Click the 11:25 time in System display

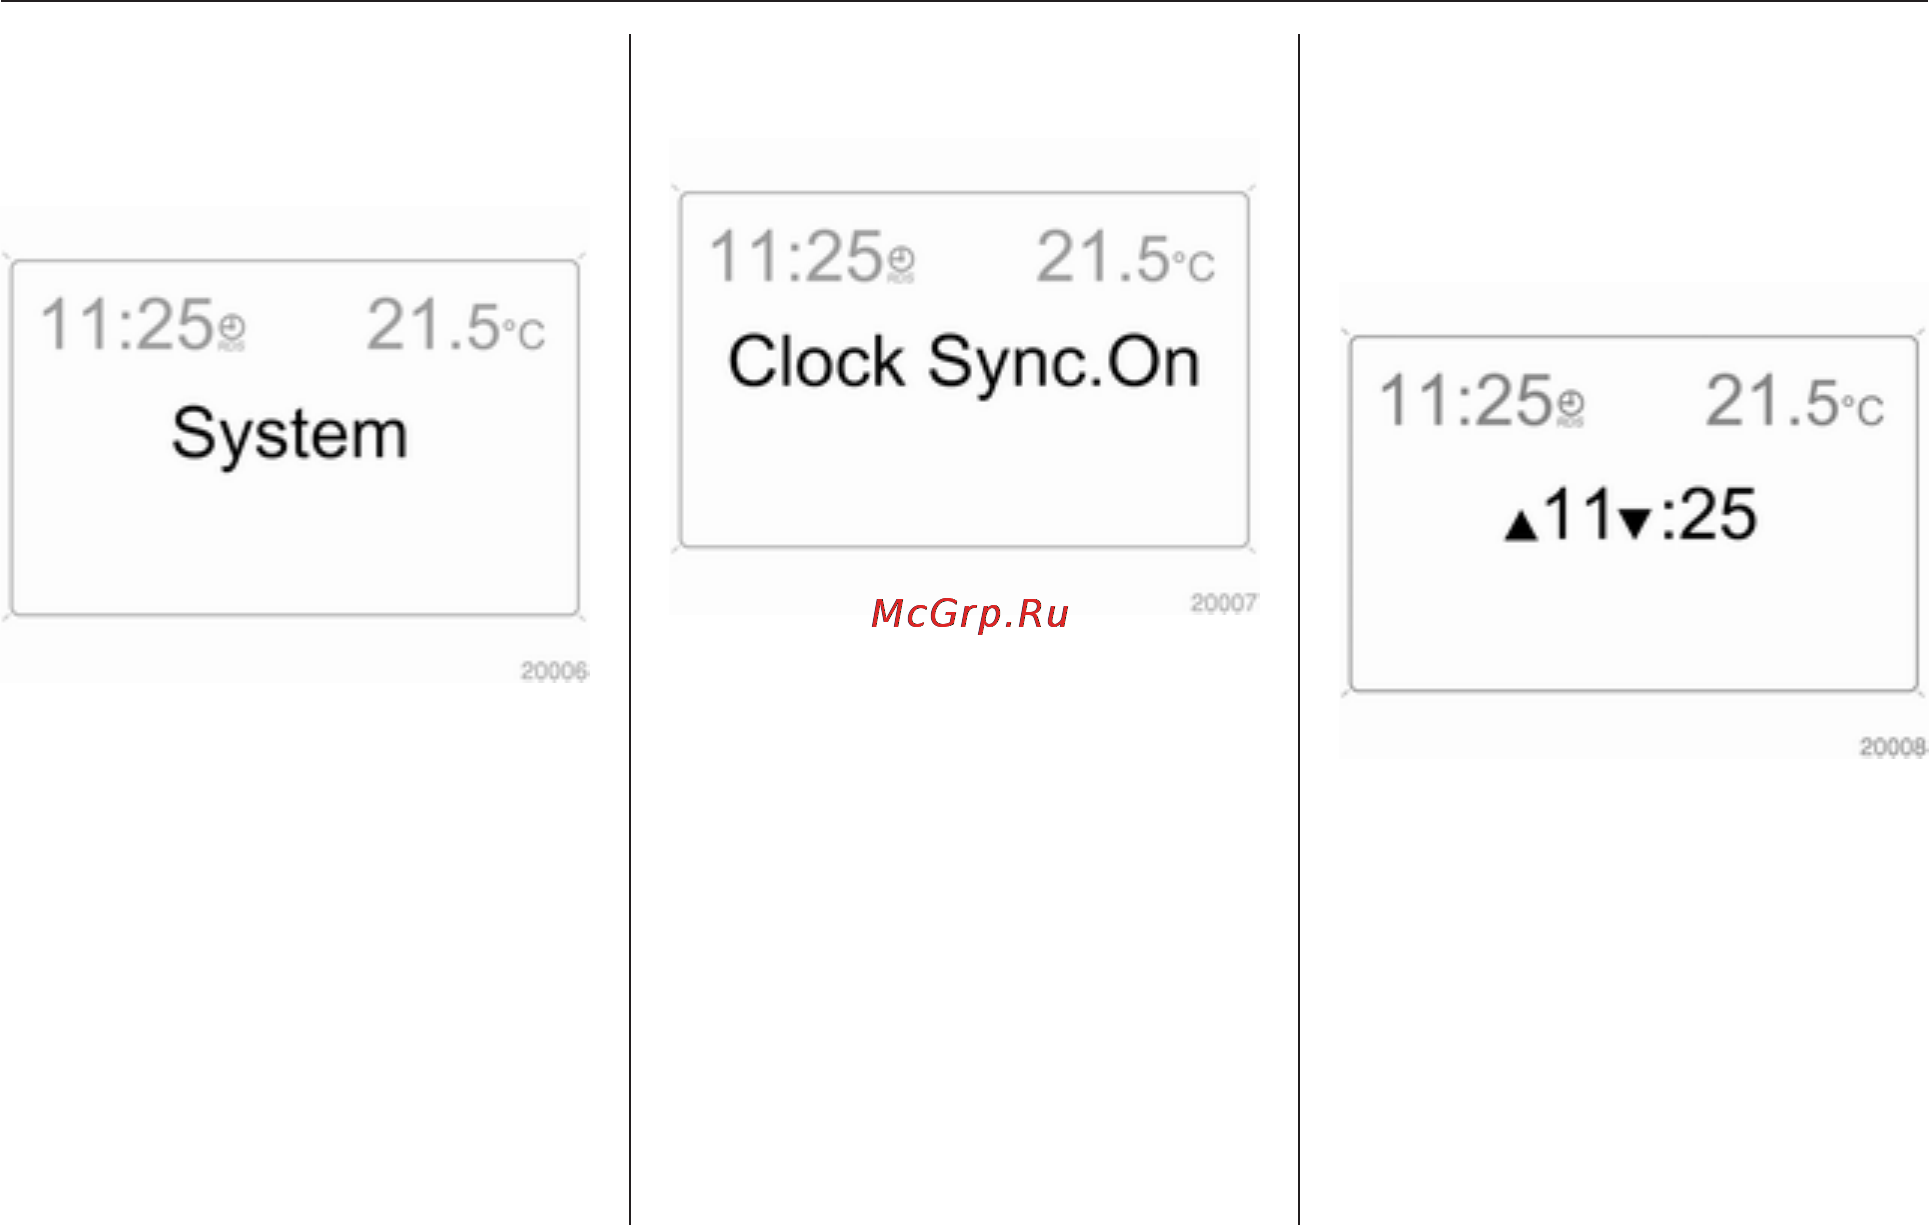[127, 325]
